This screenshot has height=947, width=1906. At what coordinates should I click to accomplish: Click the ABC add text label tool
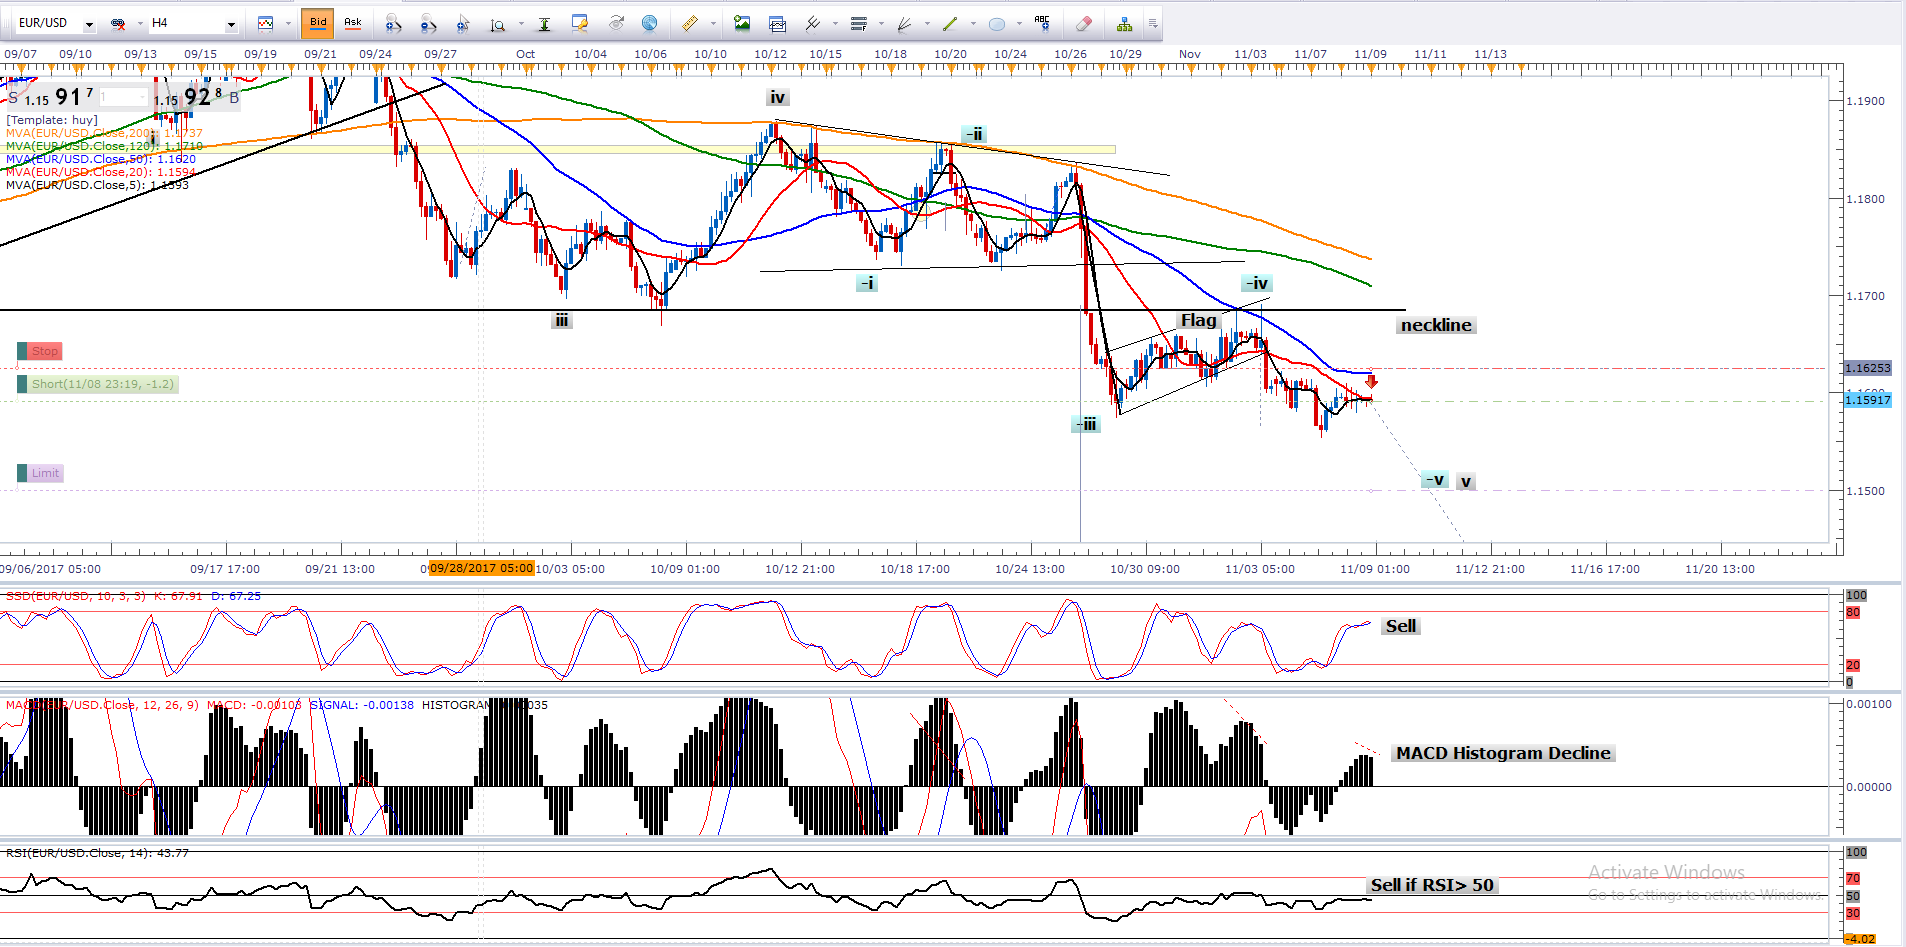[x=1042, y=23]
